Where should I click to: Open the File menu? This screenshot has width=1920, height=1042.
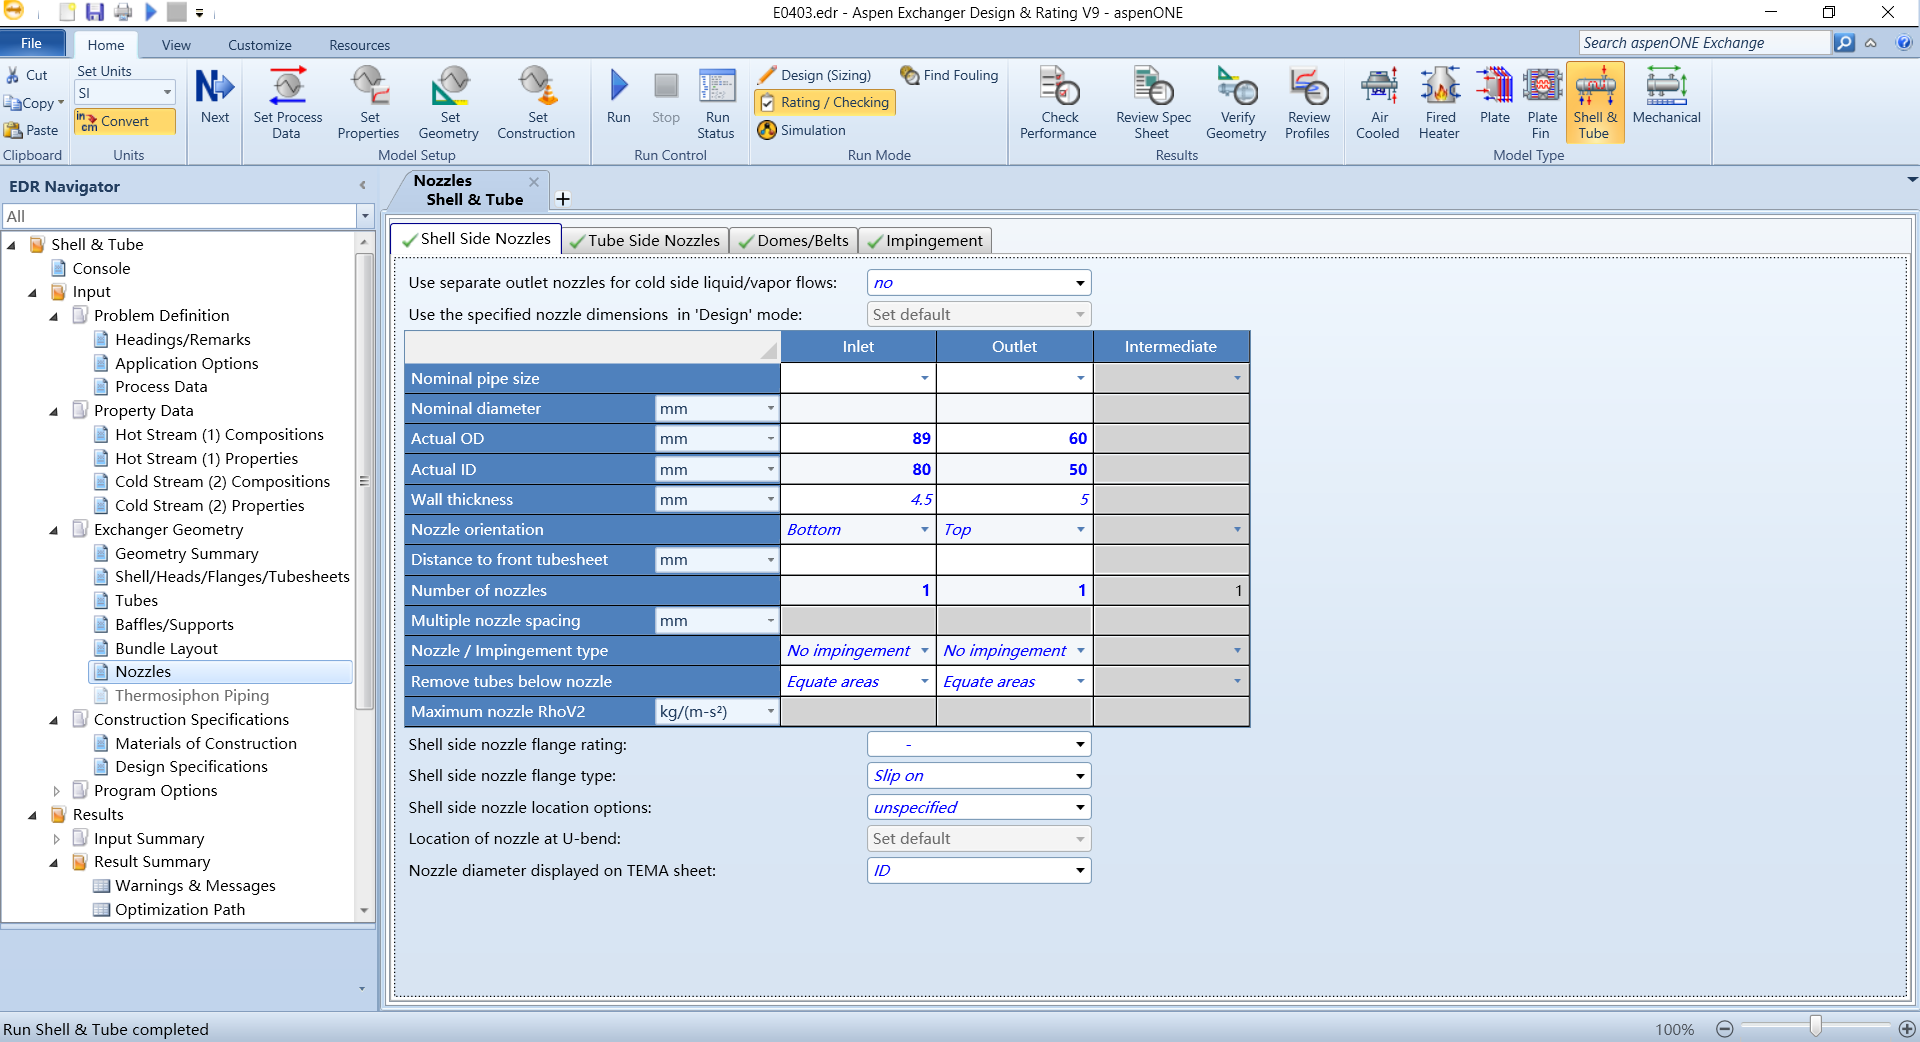32,43
